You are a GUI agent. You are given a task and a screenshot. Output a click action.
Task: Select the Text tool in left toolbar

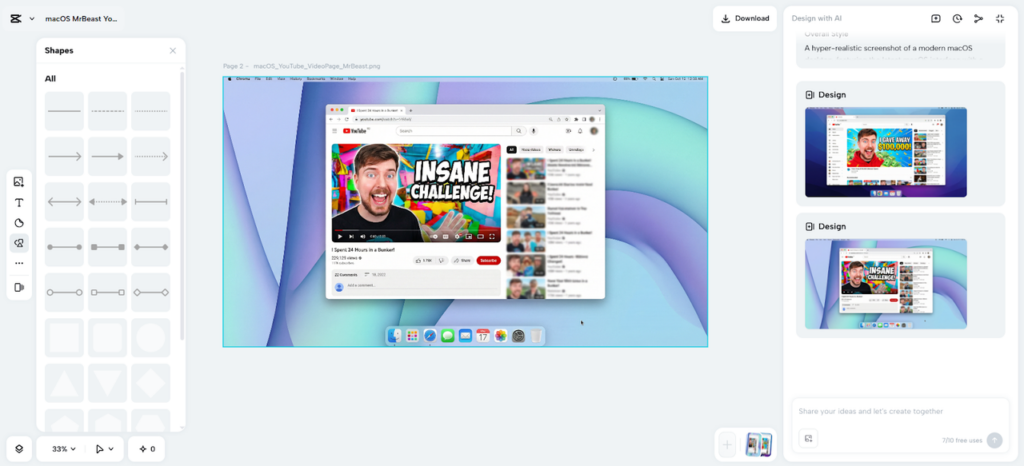(x=19, y=202)
